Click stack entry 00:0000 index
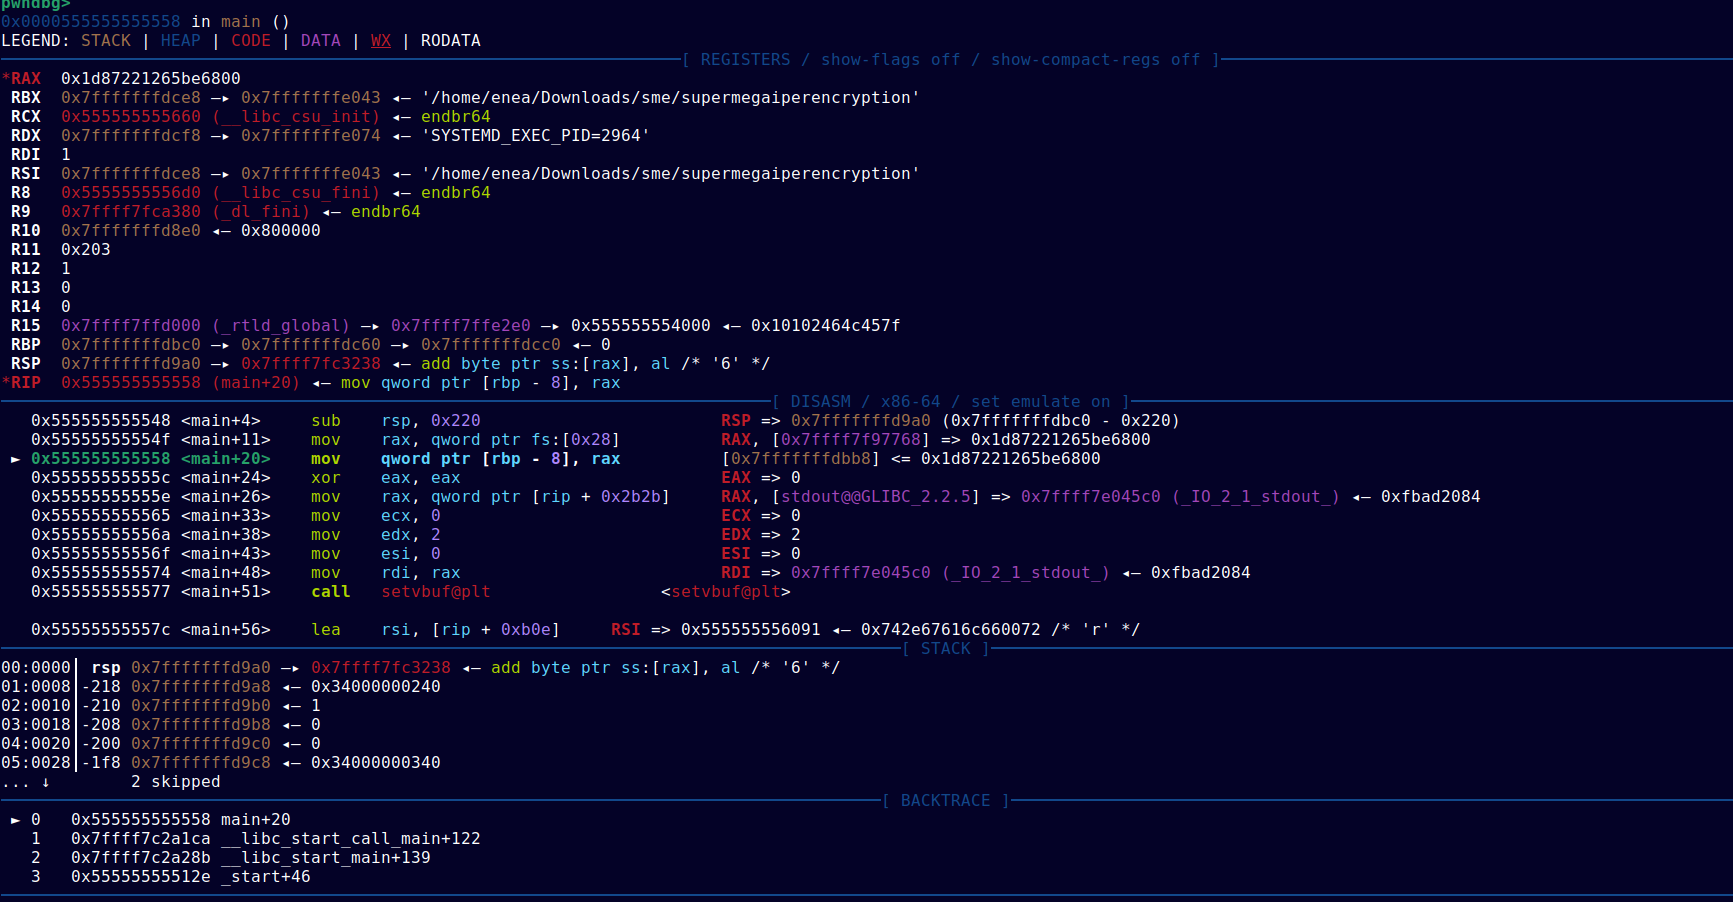Viewport: 1733px width, 902px height. point(36,667)
